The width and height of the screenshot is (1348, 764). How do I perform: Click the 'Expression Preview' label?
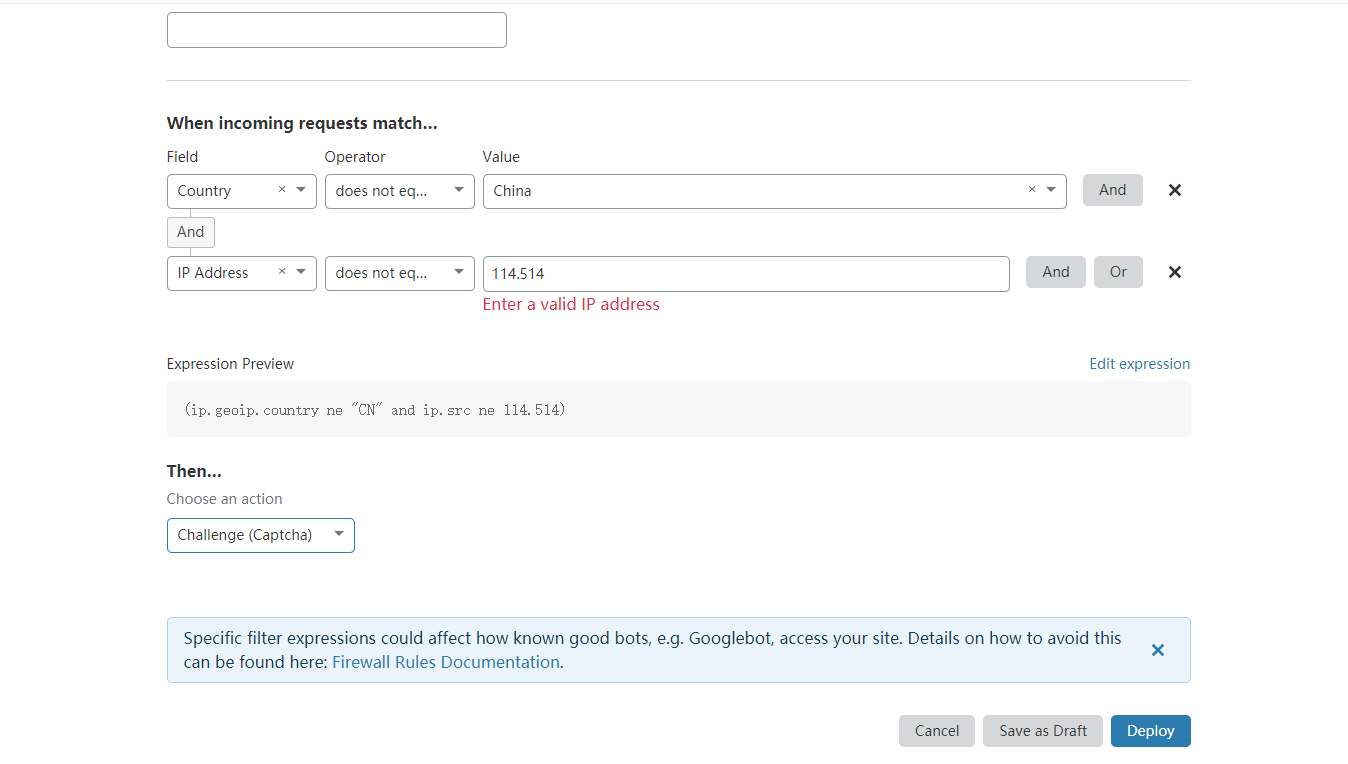point(231,364)
